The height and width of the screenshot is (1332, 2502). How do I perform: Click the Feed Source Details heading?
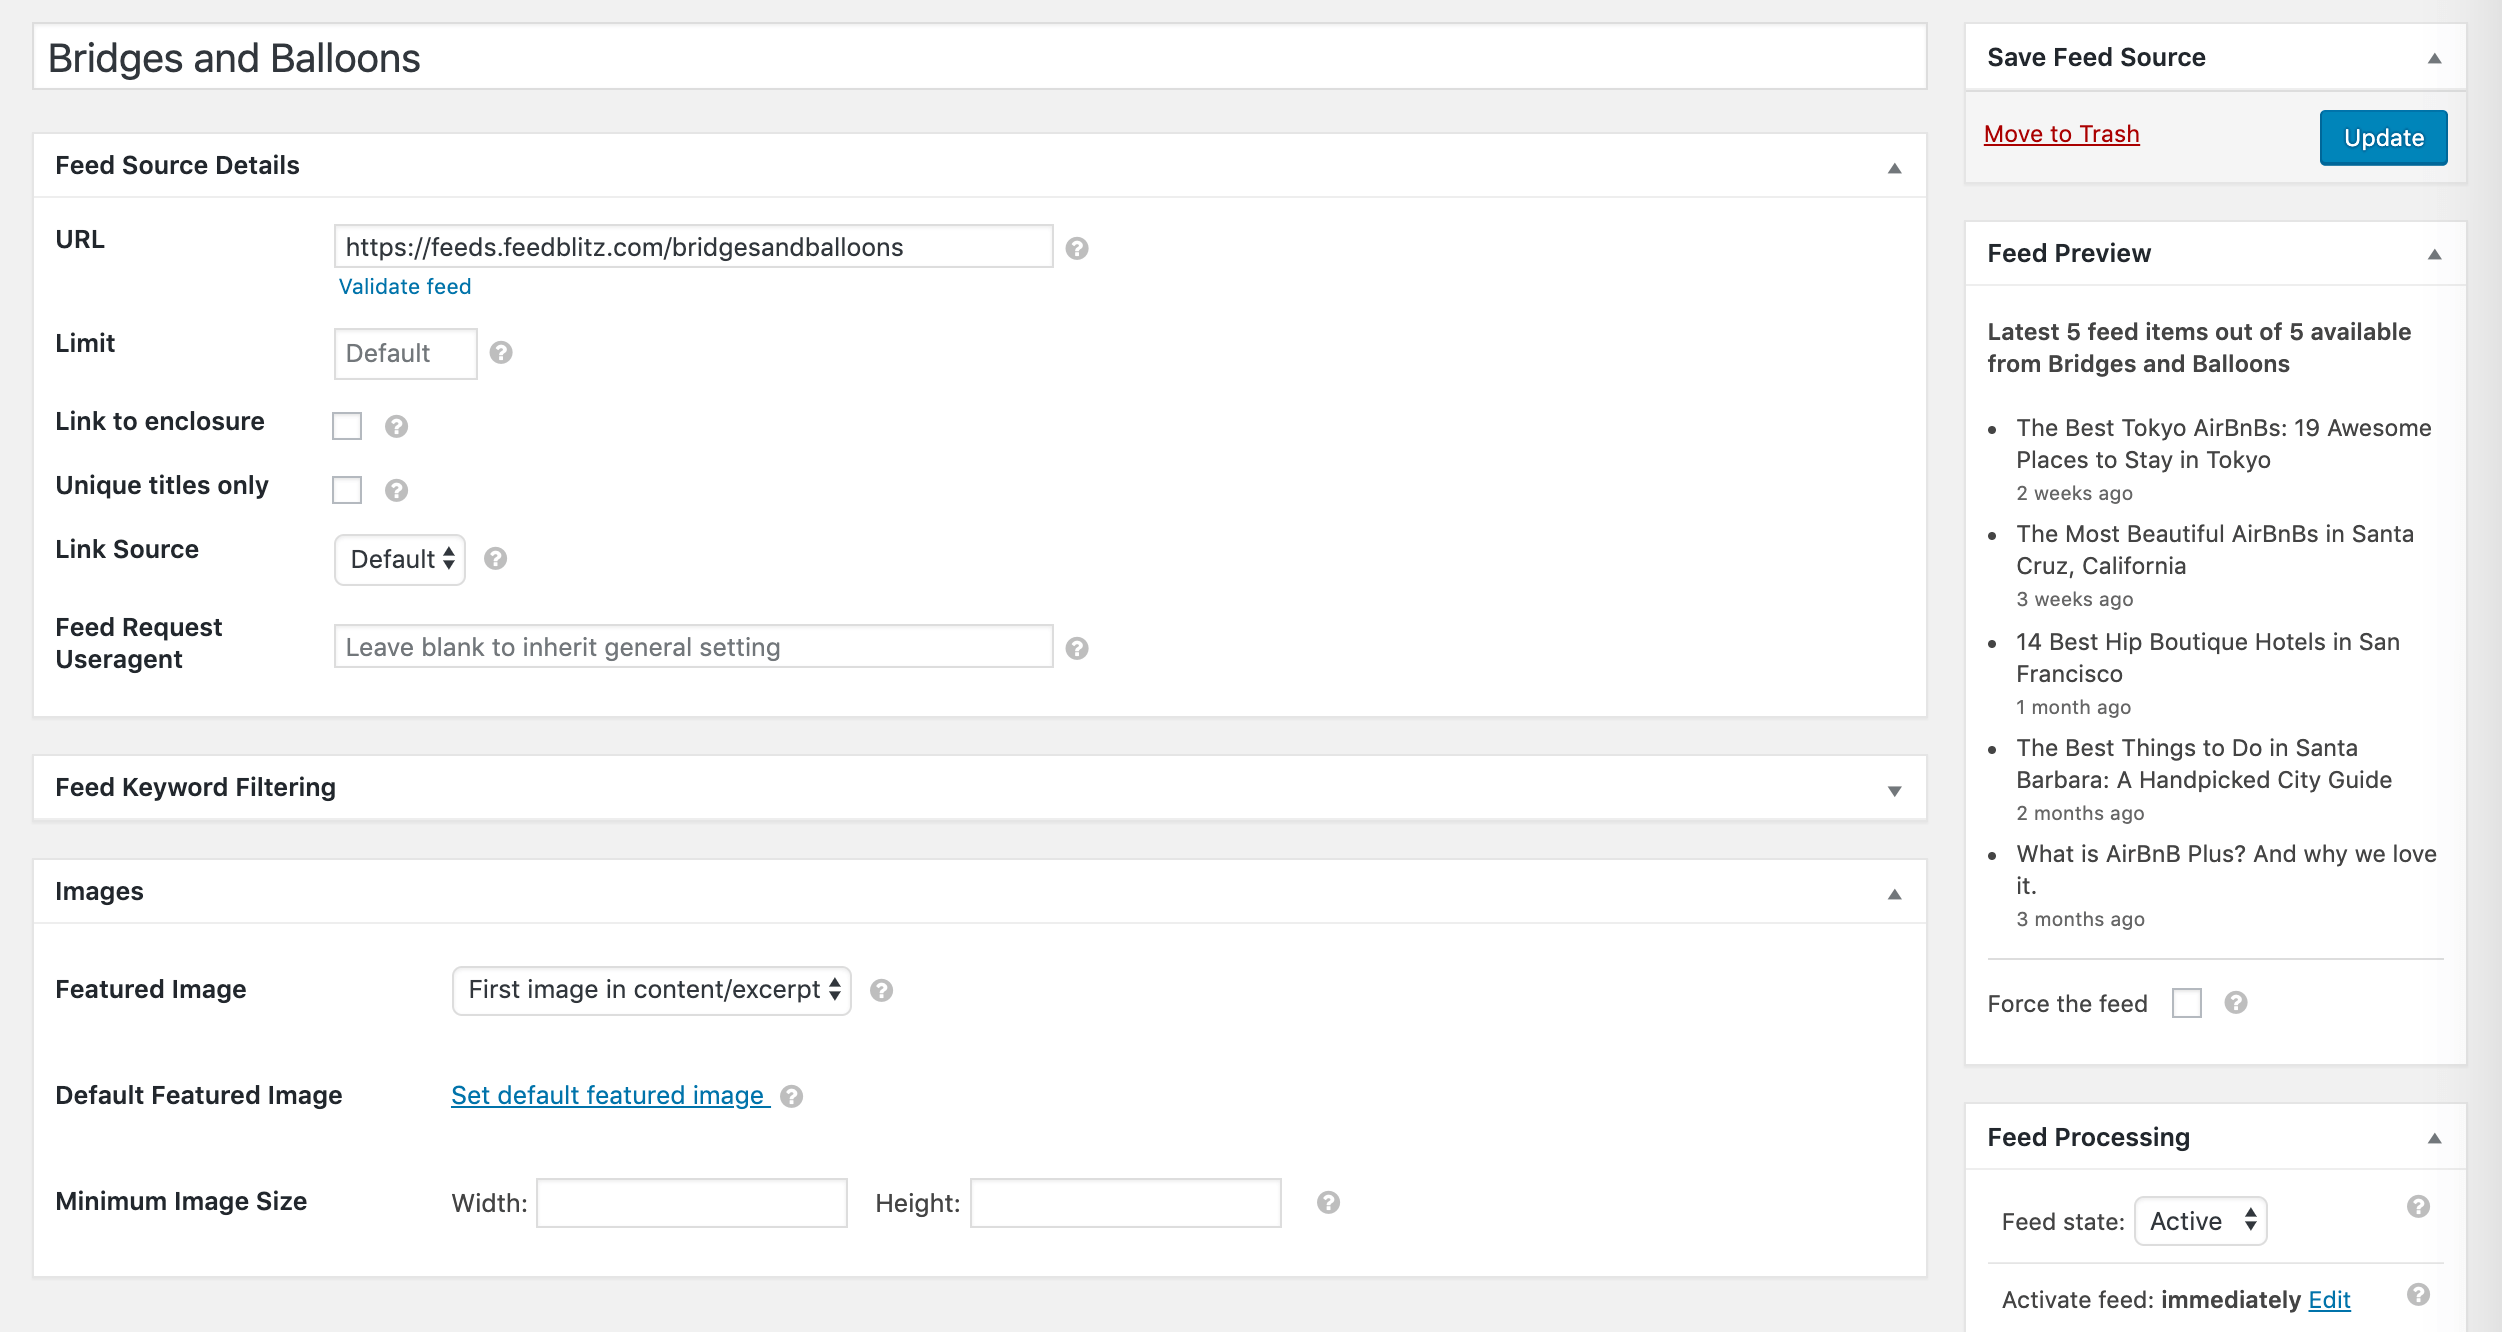point(177,166)
